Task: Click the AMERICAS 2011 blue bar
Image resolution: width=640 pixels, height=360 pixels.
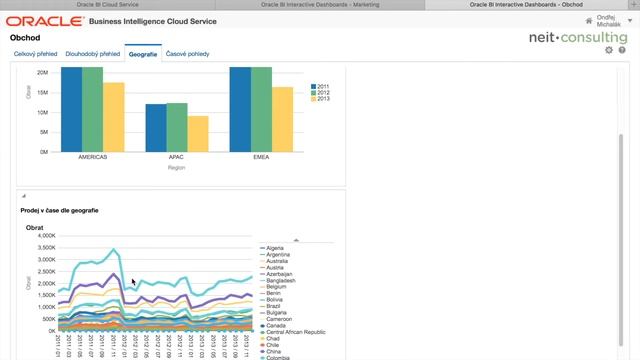Action: 71,109
